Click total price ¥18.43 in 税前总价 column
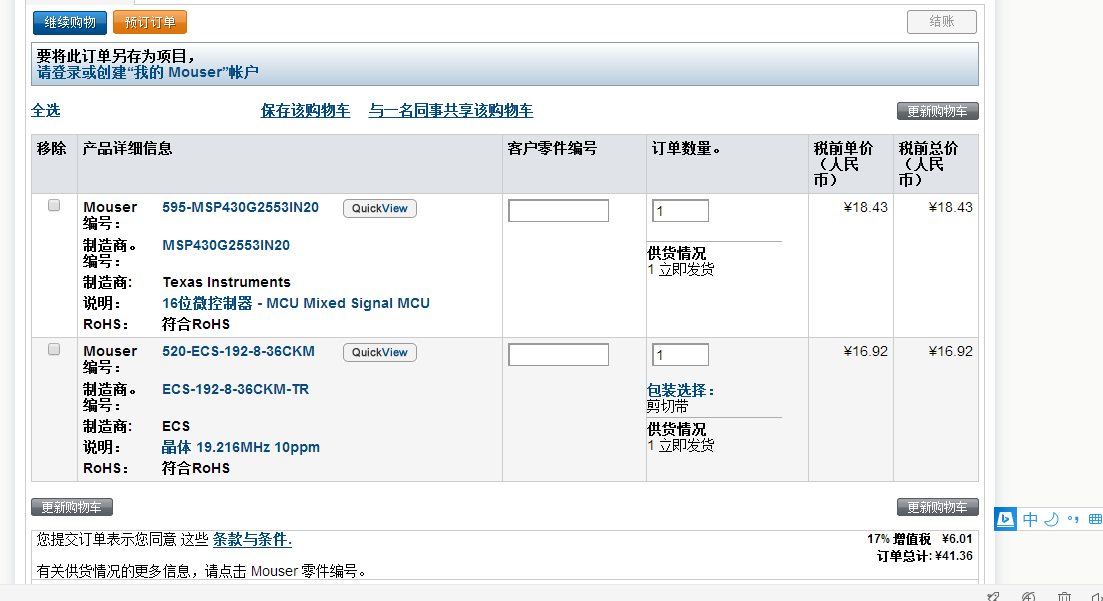 pyautogui.click(x=950, y=208)
